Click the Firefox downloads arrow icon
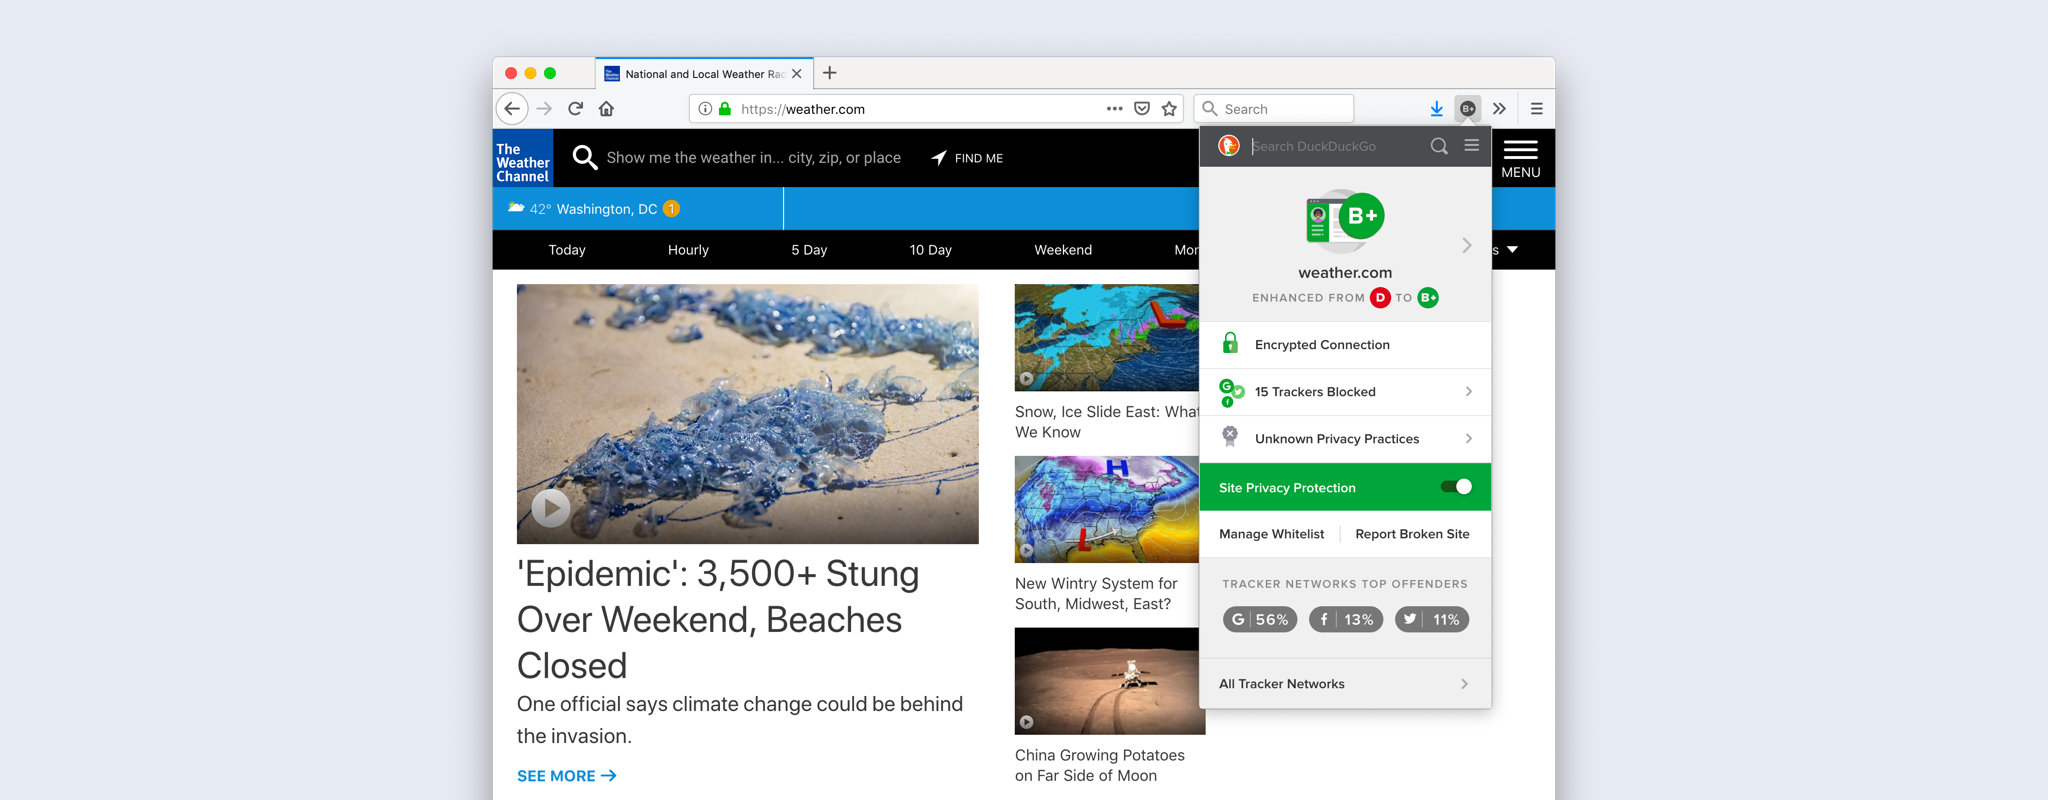 [1436, 109]
